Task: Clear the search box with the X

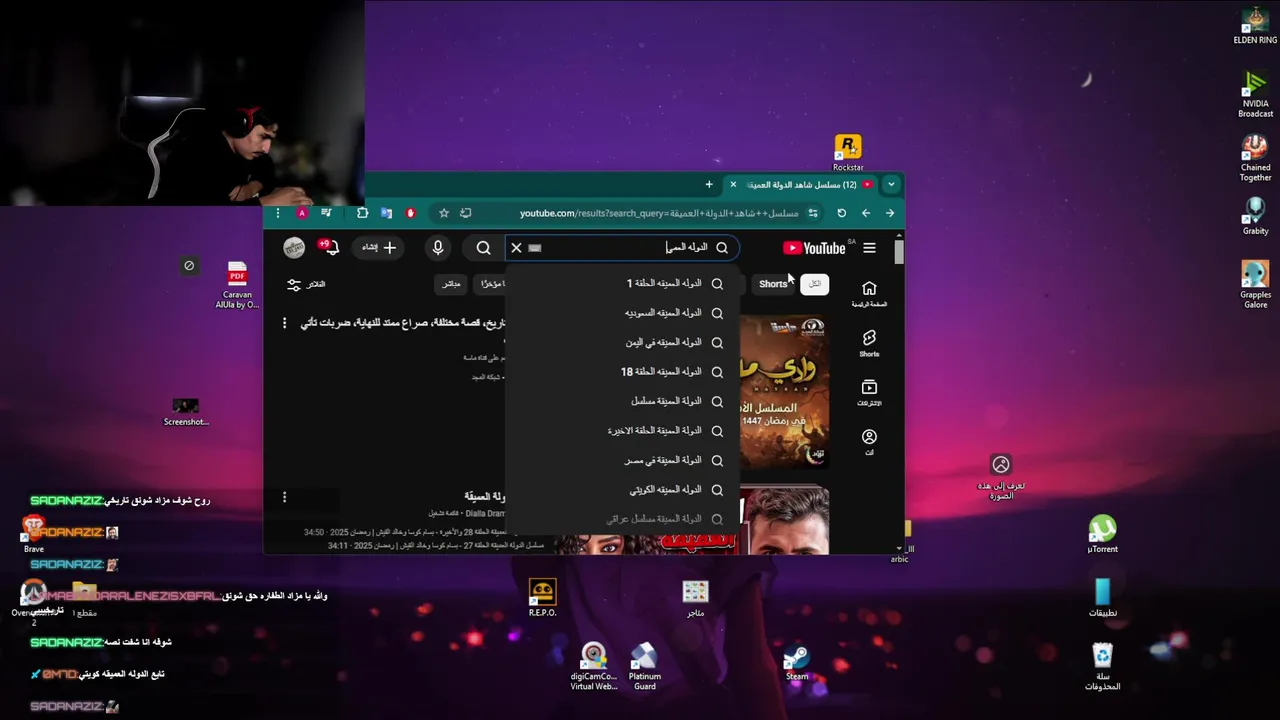Action: pyautogui.click(x=516, y=248)
